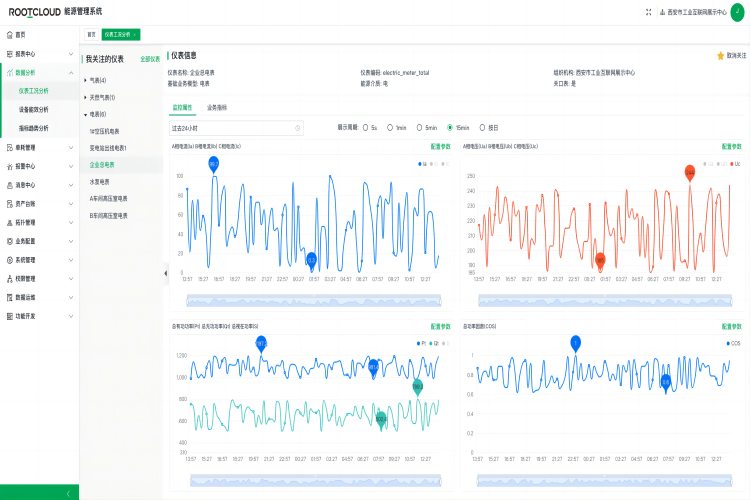The height and width of the screenshot is (500, 750).
Task: Expand the 天然气表(1) tree node
Action: click(x=86, y=97)
